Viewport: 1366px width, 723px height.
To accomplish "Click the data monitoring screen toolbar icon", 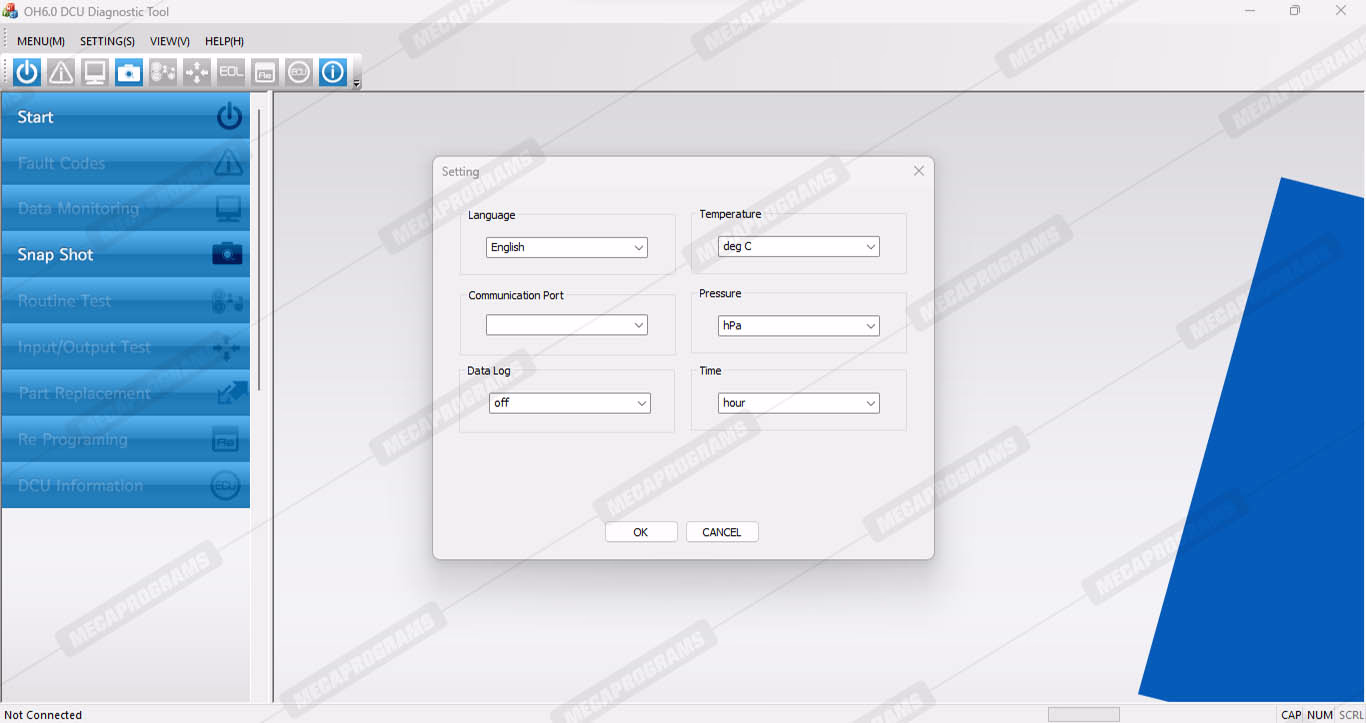I will [x=95, y=72].
